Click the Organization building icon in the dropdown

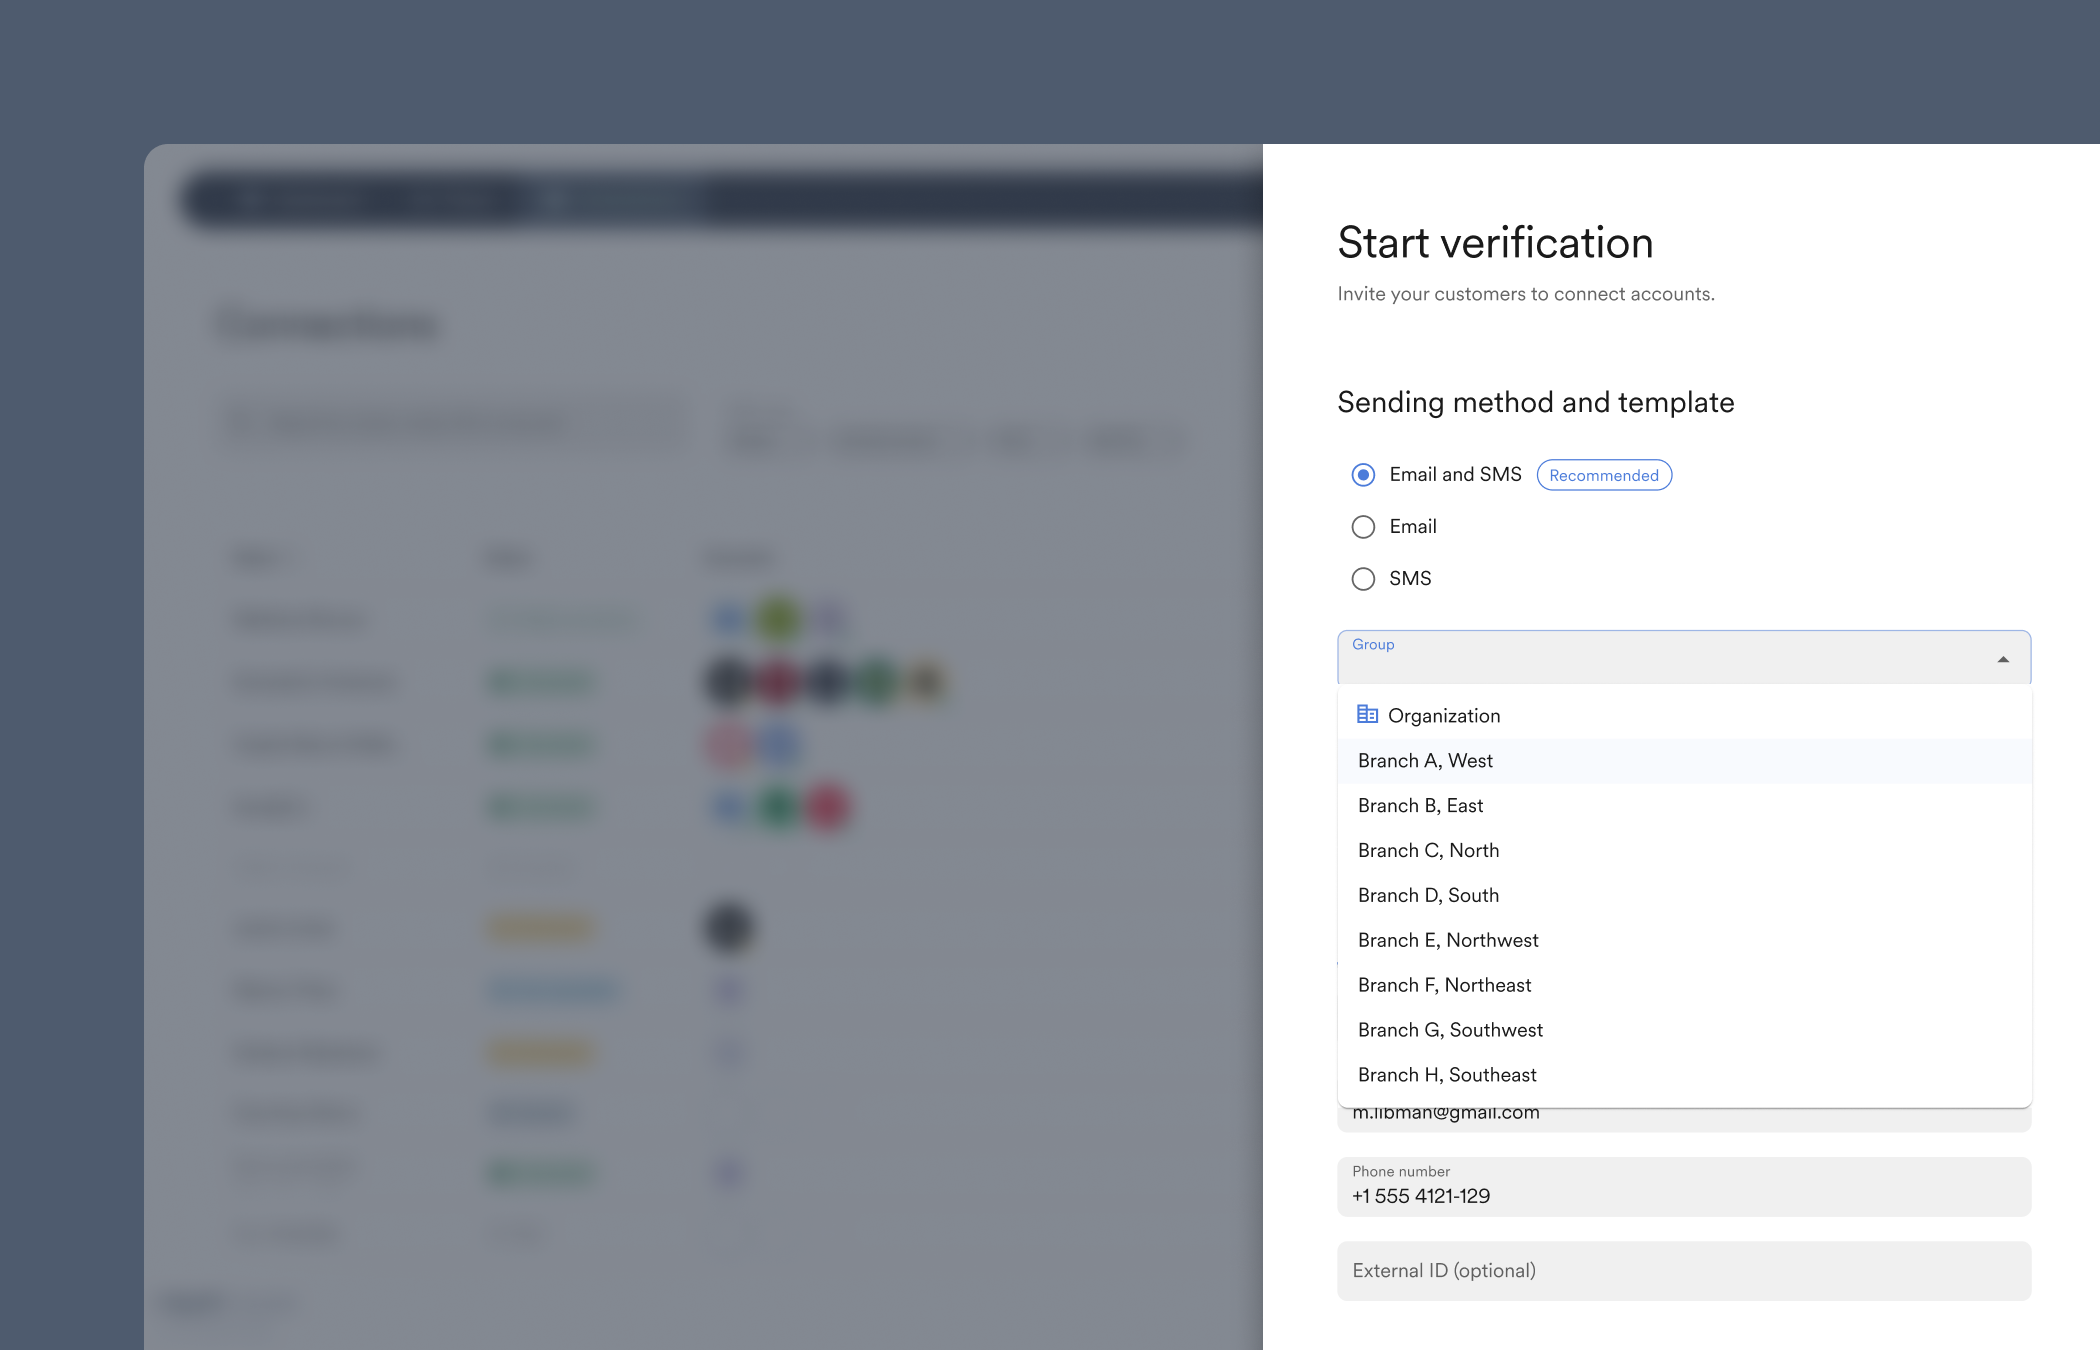tap(1367, 715)
